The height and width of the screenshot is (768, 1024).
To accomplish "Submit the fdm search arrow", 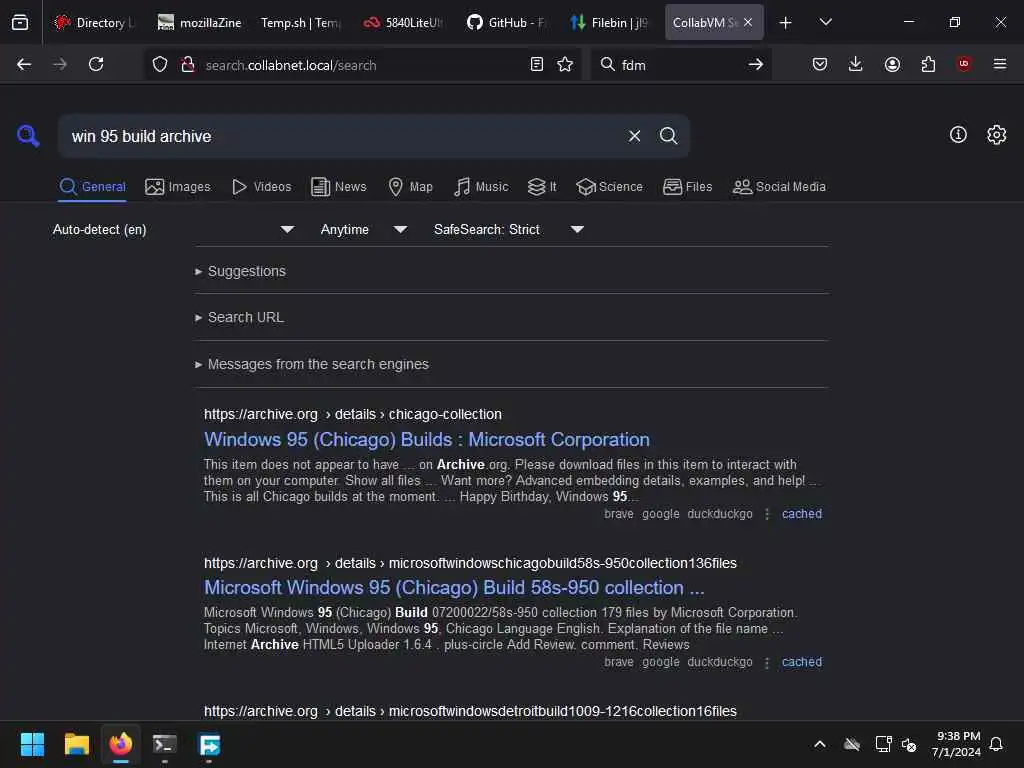I will [756, 64].
